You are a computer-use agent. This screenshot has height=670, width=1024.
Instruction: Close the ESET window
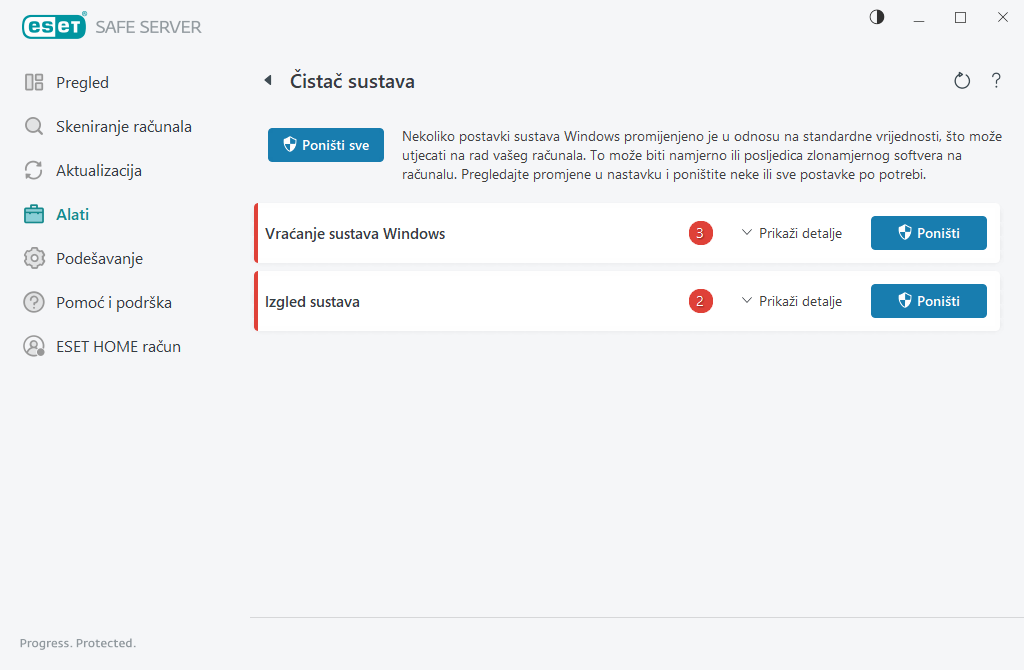point(1002,18)
